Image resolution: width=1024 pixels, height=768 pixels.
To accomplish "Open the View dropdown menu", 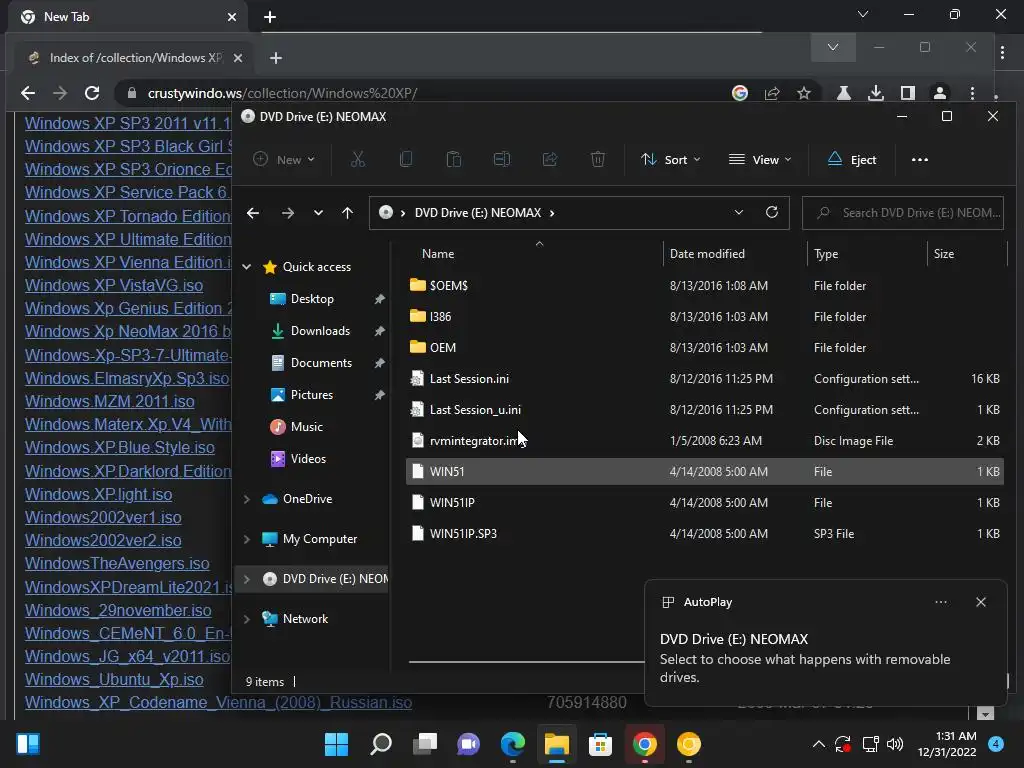I will 760,159.
